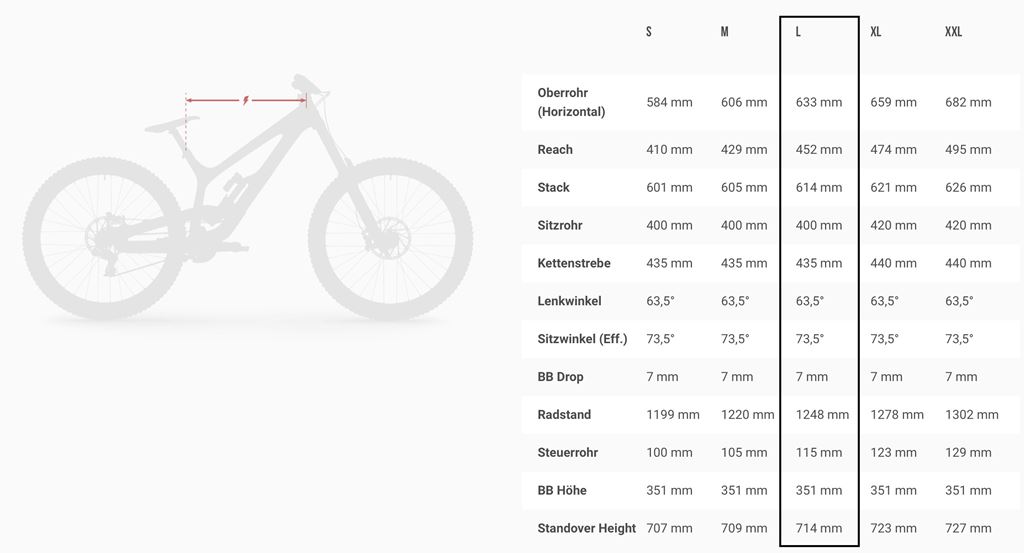Highlight the Oberrohr (Horizontal) row label

coord(571,102)
